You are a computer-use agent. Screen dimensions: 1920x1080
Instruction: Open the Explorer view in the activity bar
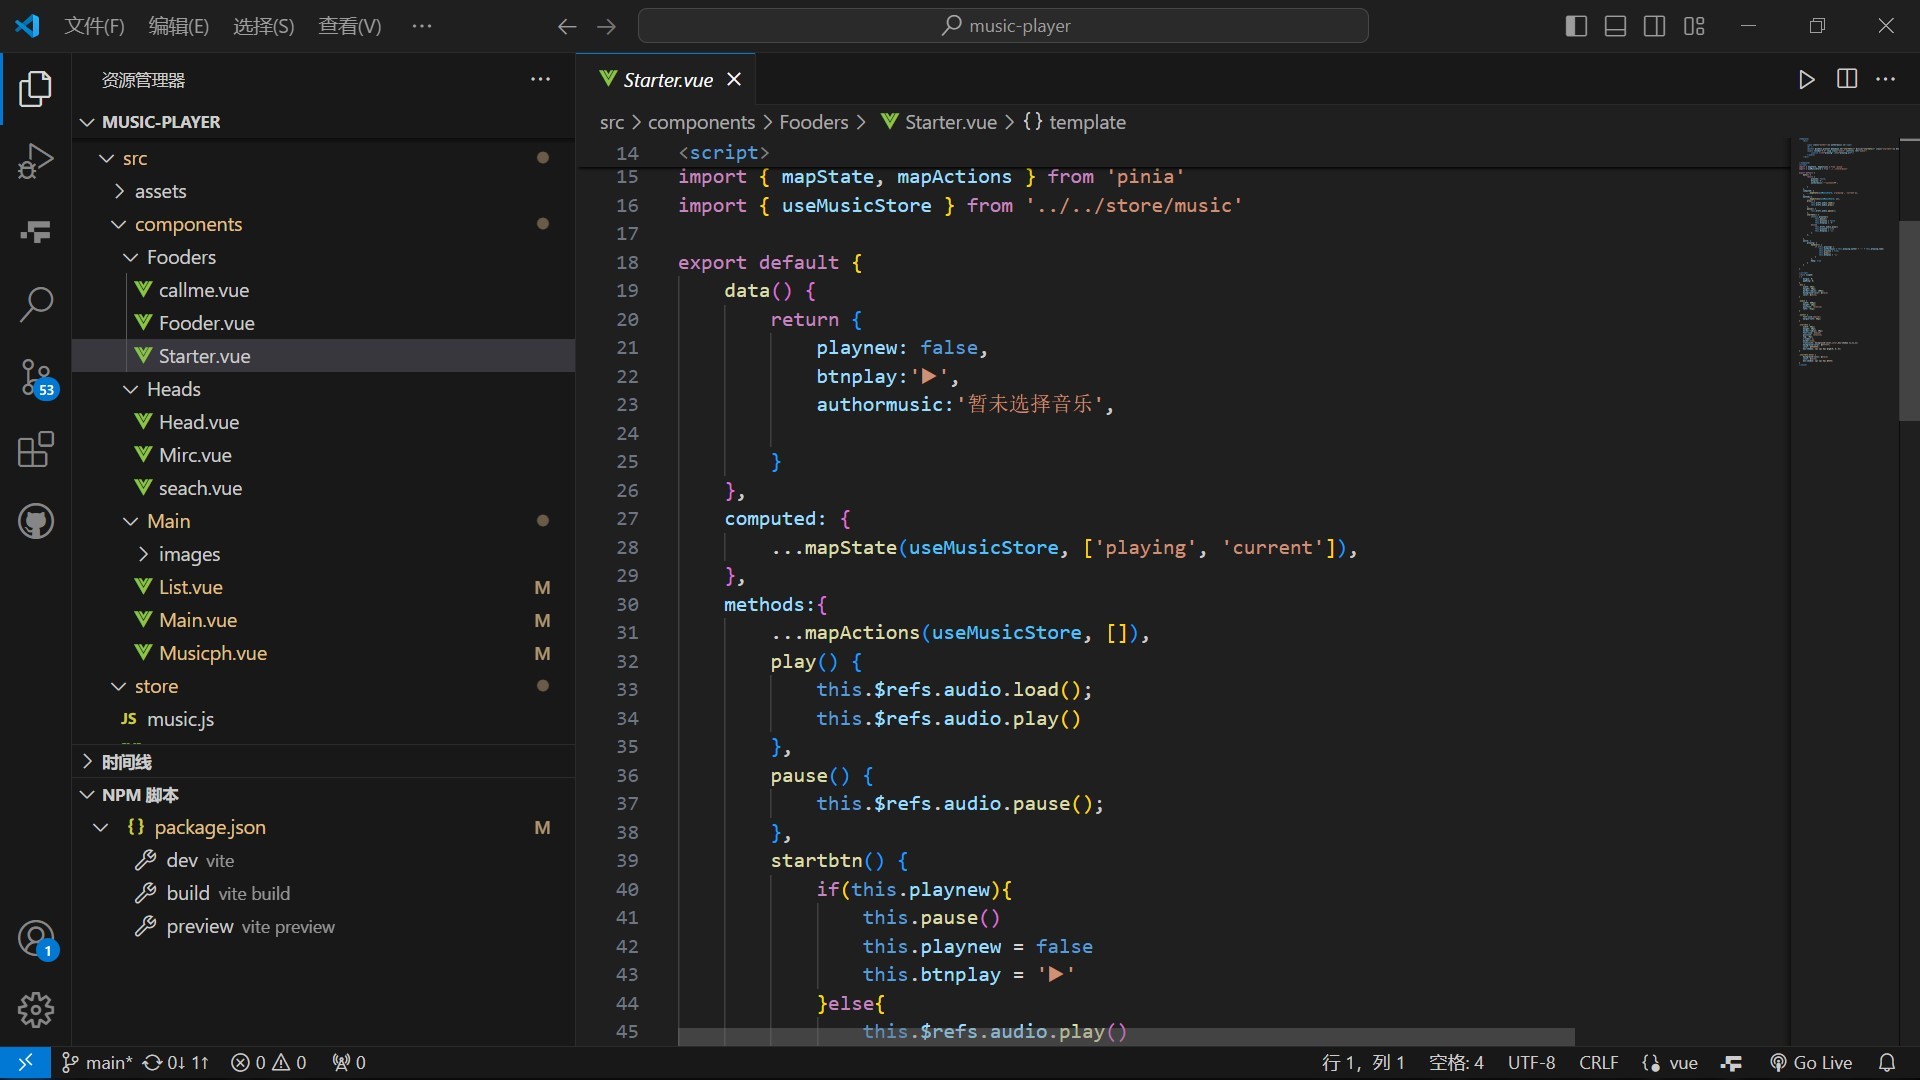pyautogui.click(x=36, y=89)
